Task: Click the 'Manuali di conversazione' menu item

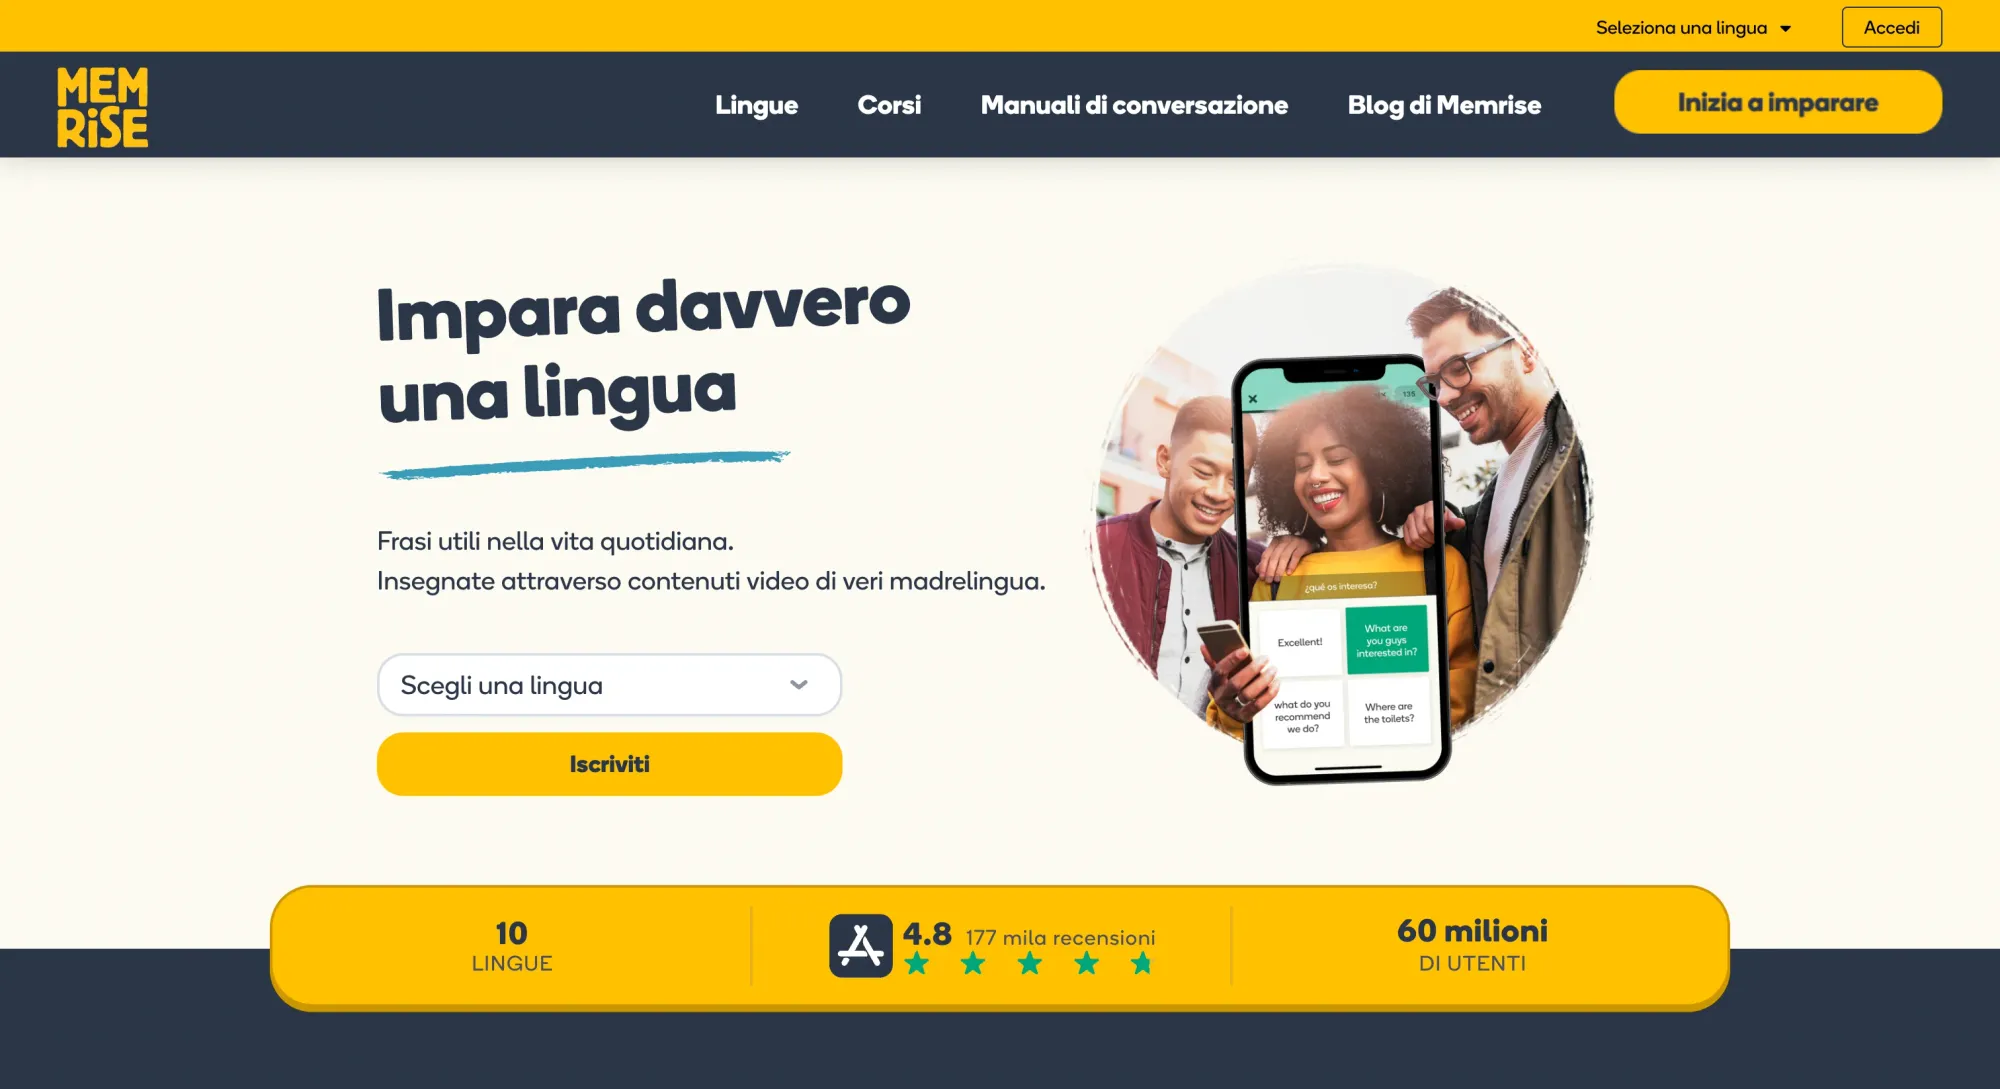Action: tap(1133, 105)
